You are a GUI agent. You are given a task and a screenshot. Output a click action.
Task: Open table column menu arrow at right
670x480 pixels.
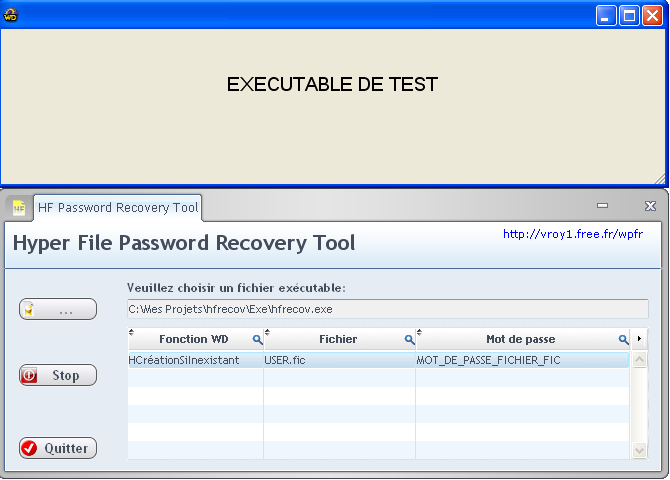pyautogui.click(x=639, y=339)
